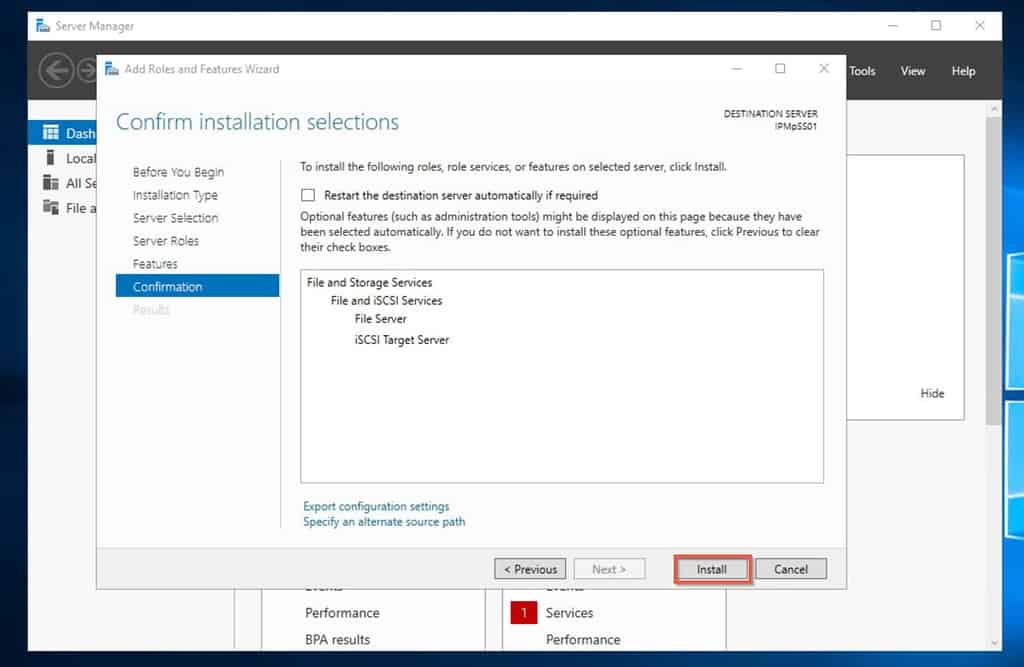This screenshot has width=1024, height=667.
Task: Click the Server Manager back arrow icon
Action: pos(56,71)
